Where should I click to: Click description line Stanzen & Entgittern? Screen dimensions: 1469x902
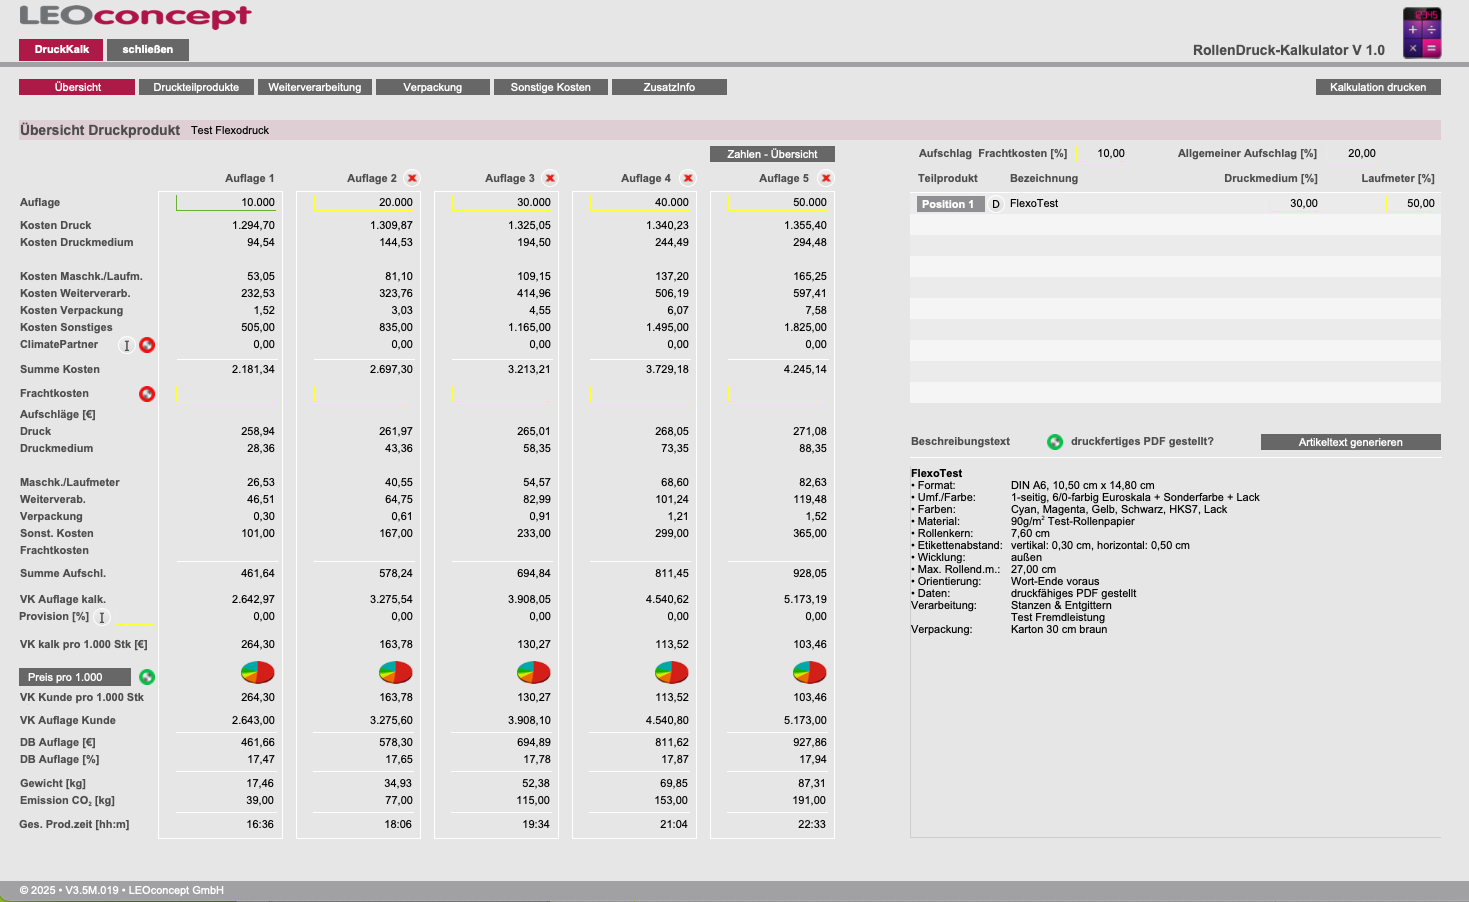point(1061,605)
